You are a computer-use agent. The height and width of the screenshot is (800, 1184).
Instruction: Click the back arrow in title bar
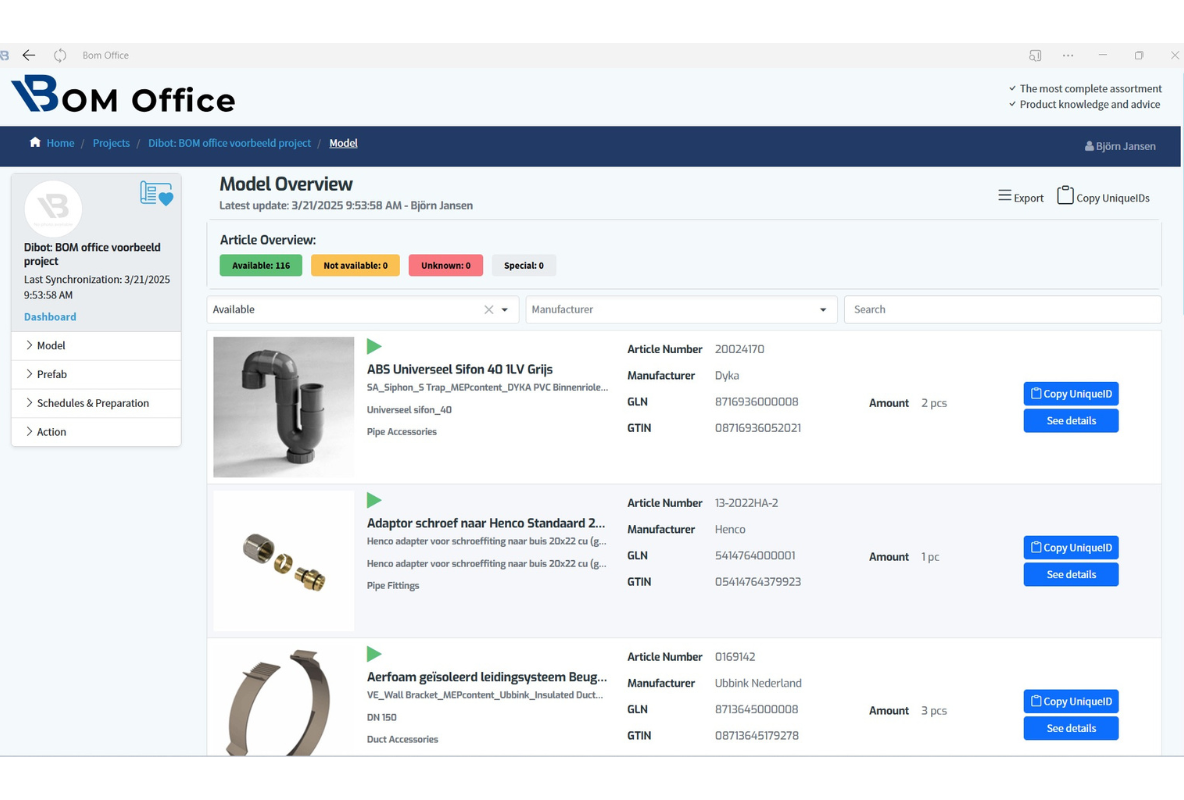coord(29,55)
